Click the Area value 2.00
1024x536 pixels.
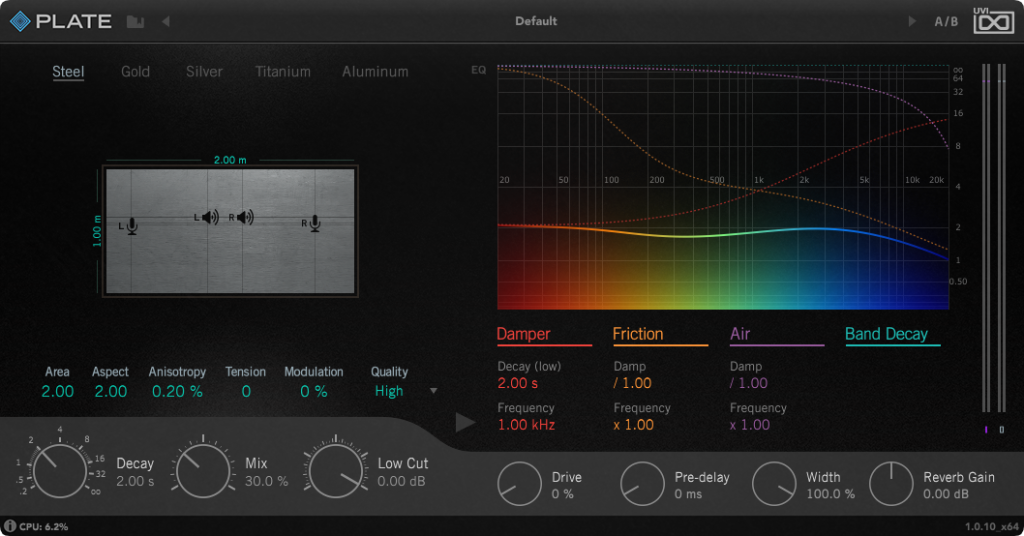[x=57, y=392]
